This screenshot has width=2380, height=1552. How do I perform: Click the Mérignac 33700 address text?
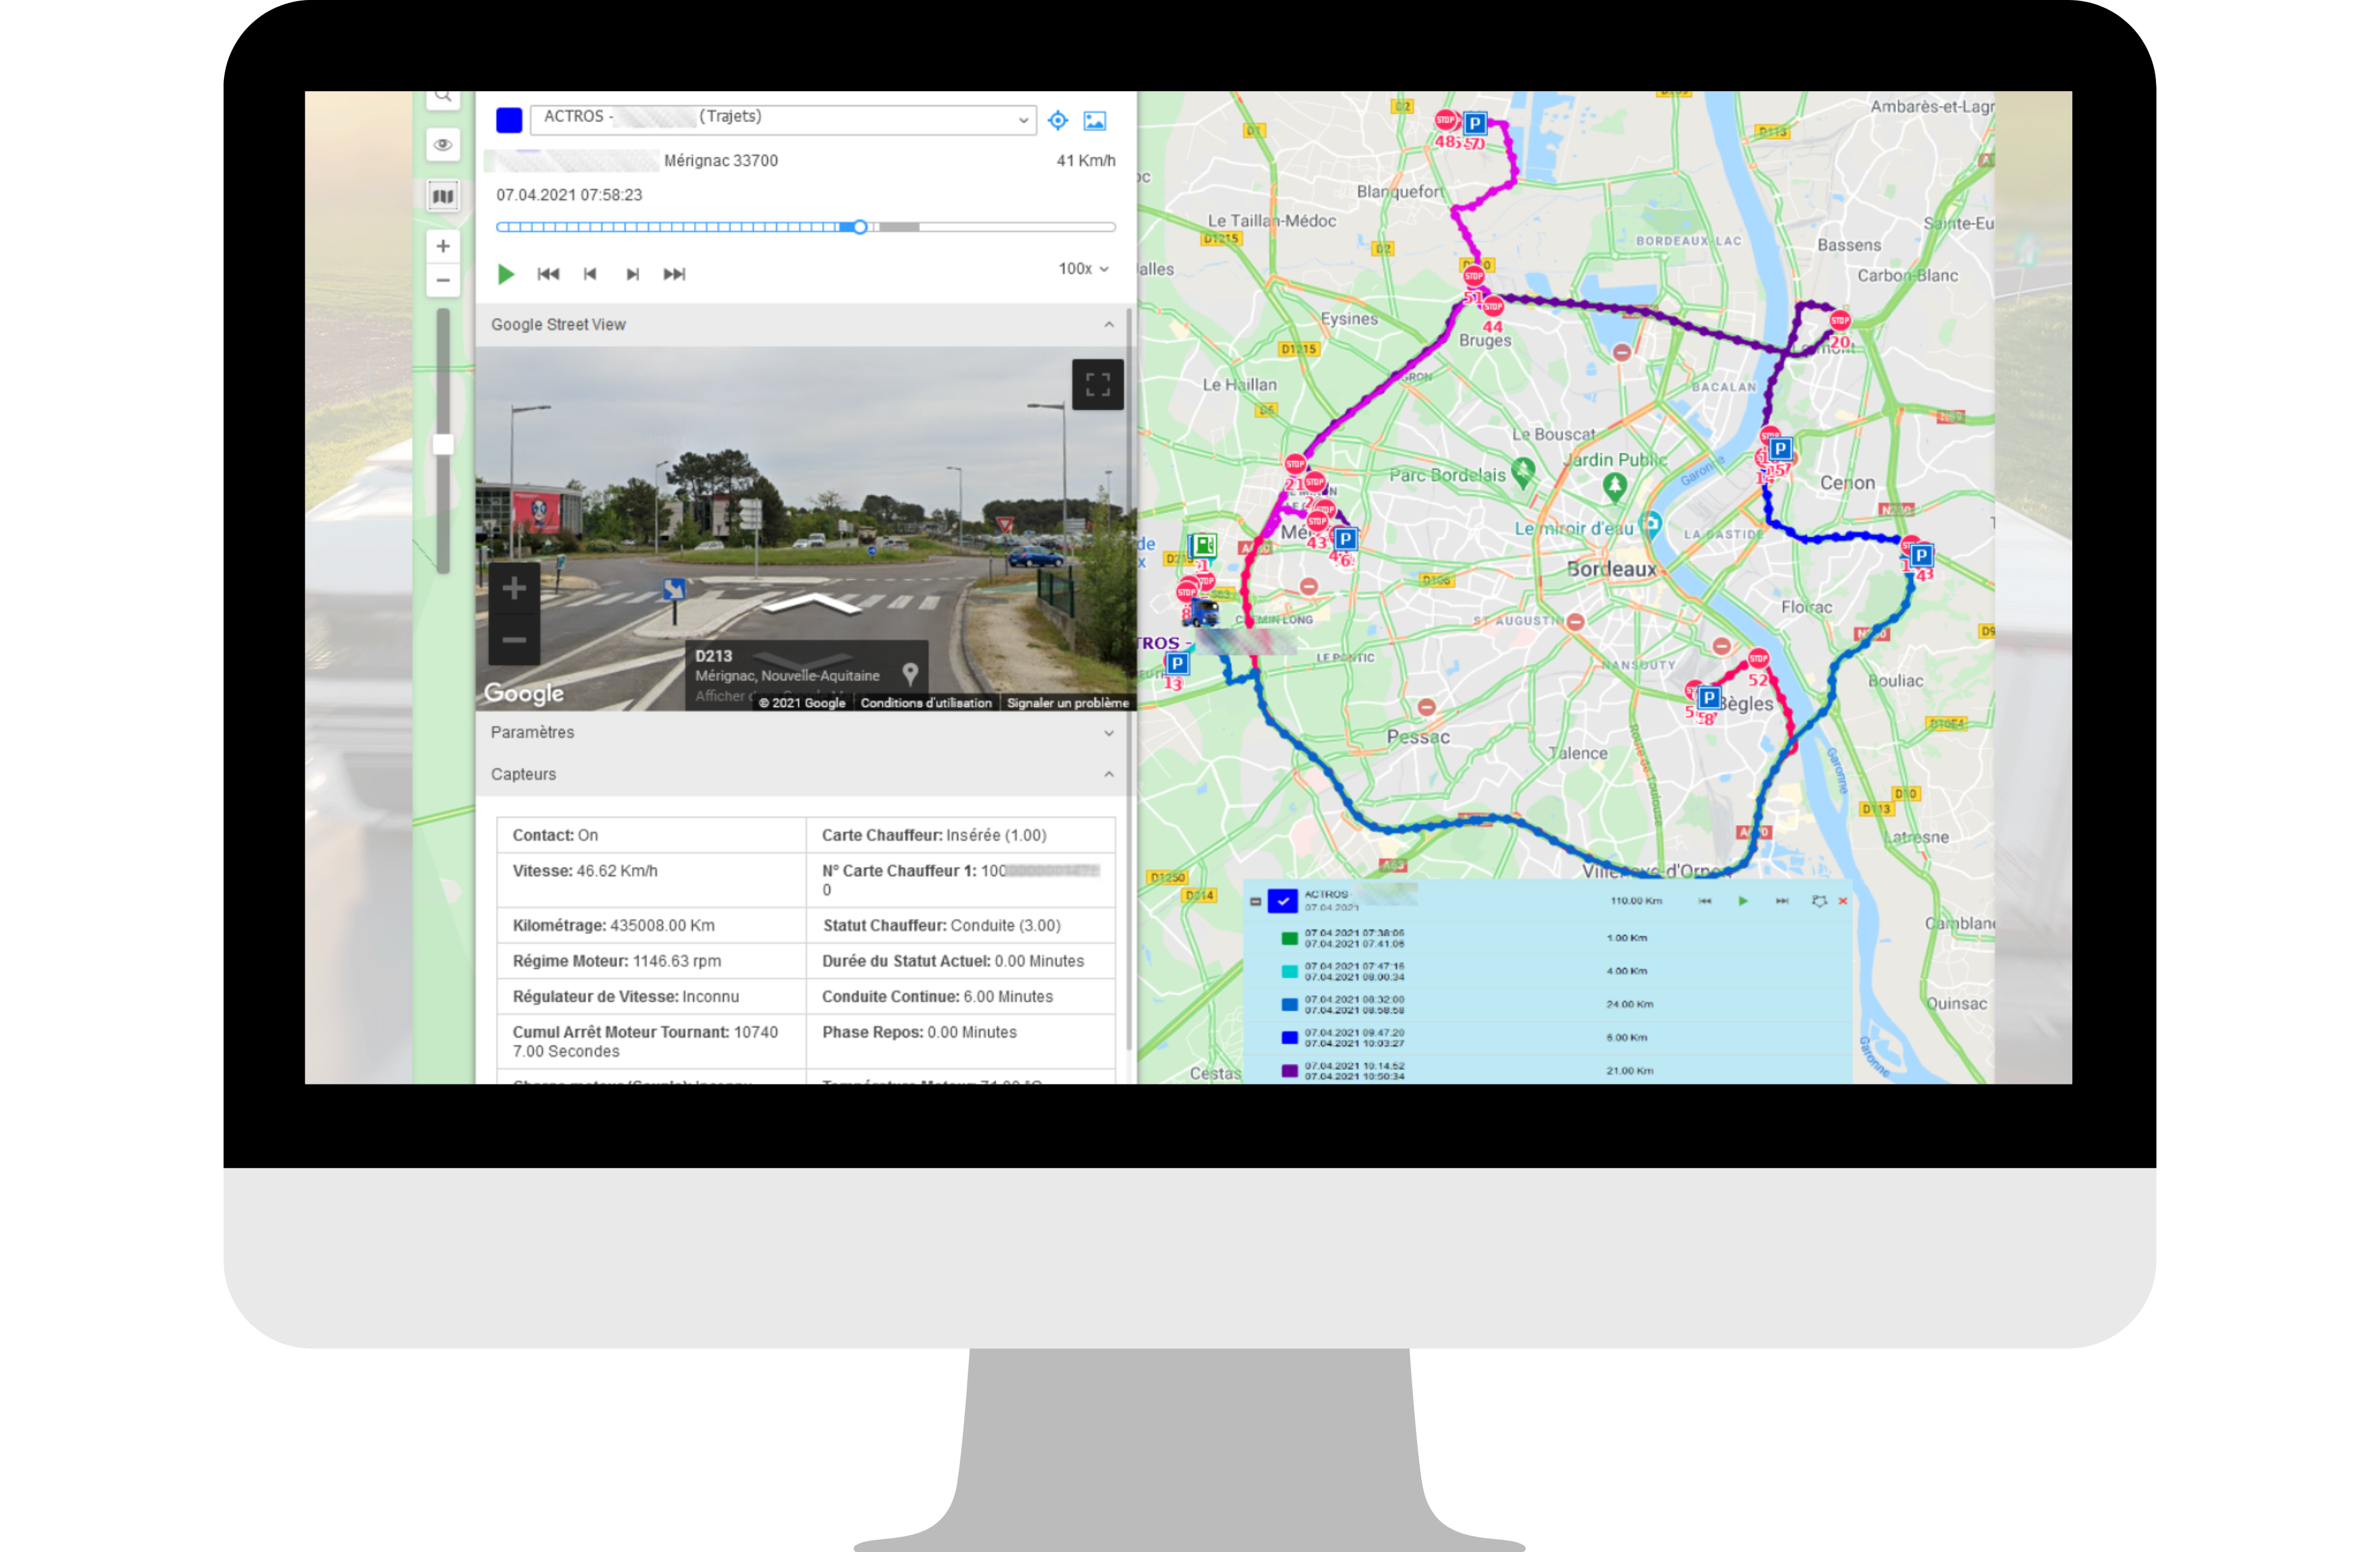point(721,161)
